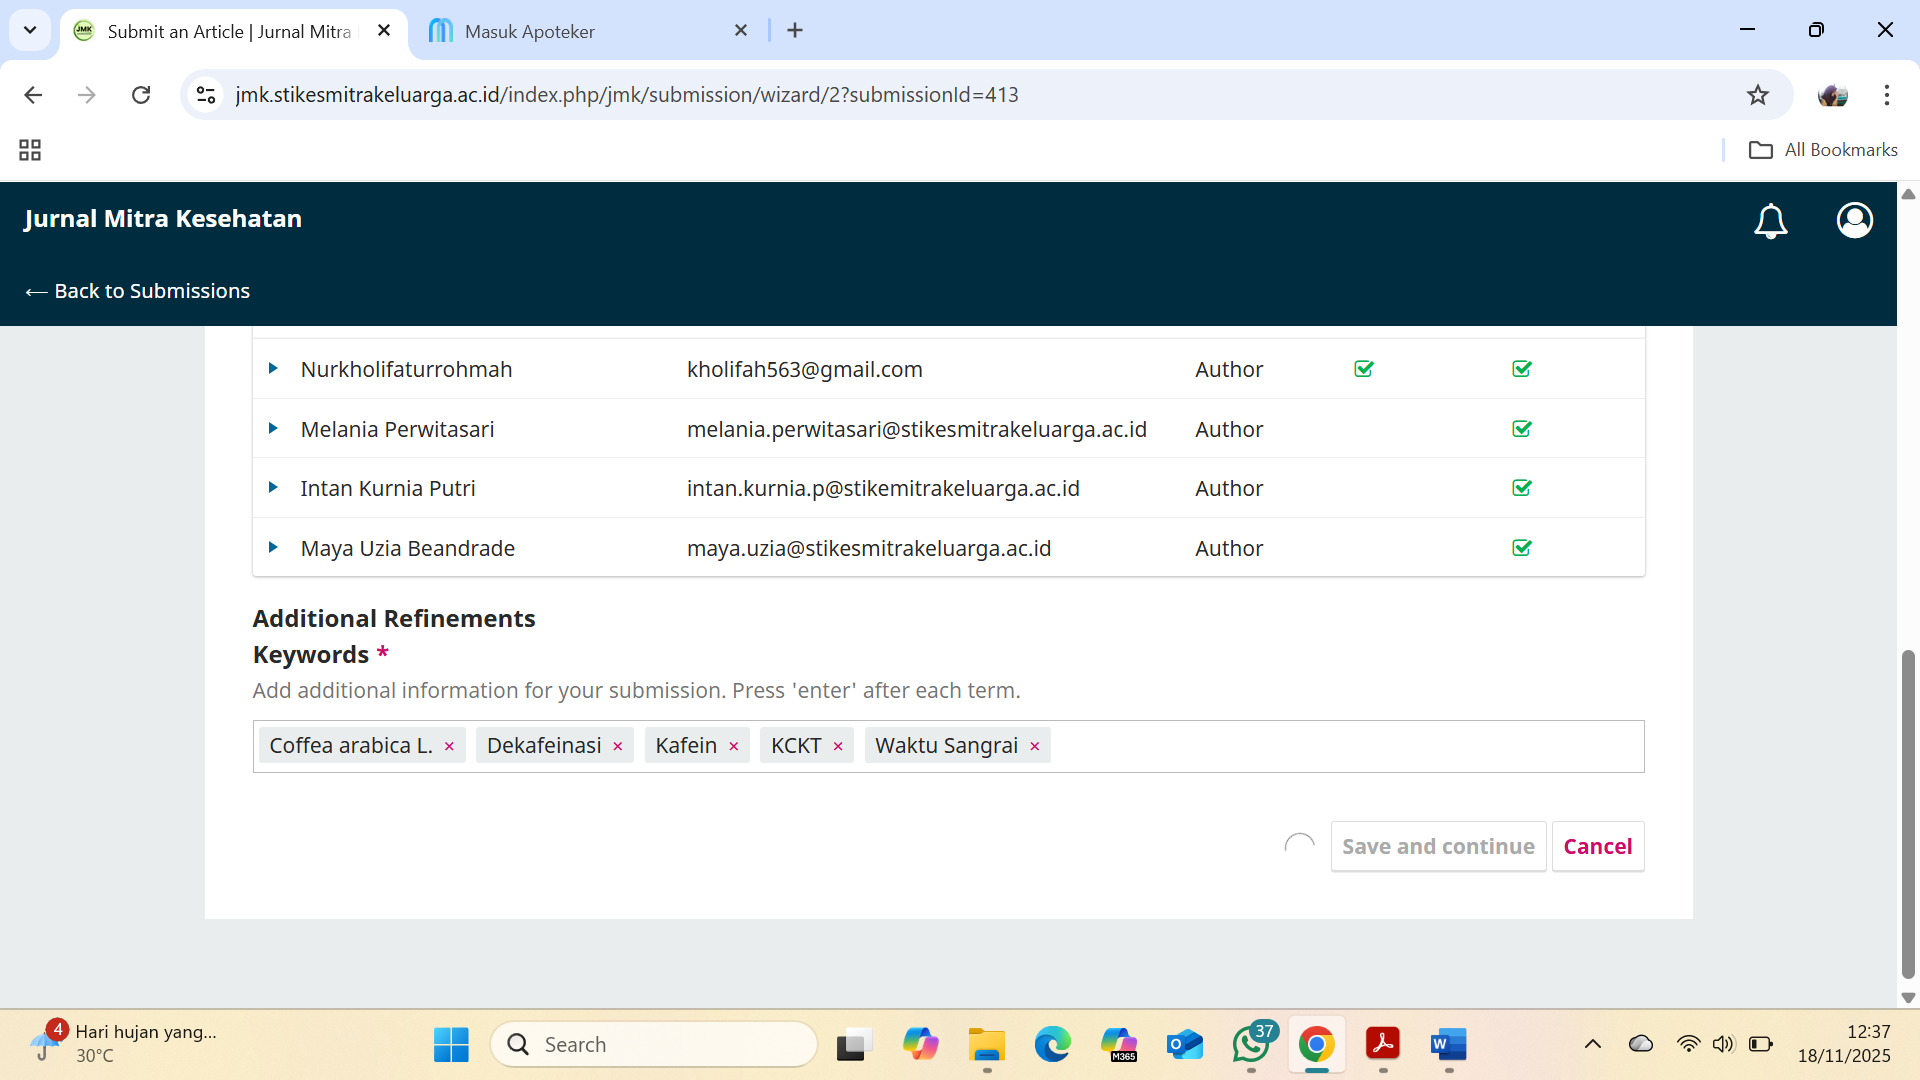Select the Submit an Article tab
The height and width of the screenshot is (1080, 1920).
click(x=228, y=31)
